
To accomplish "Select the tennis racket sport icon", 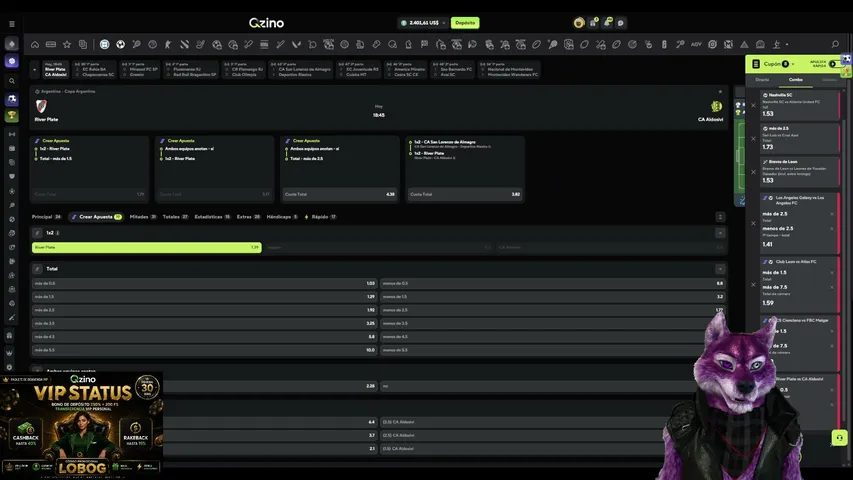I will click(x=137, y=45).
